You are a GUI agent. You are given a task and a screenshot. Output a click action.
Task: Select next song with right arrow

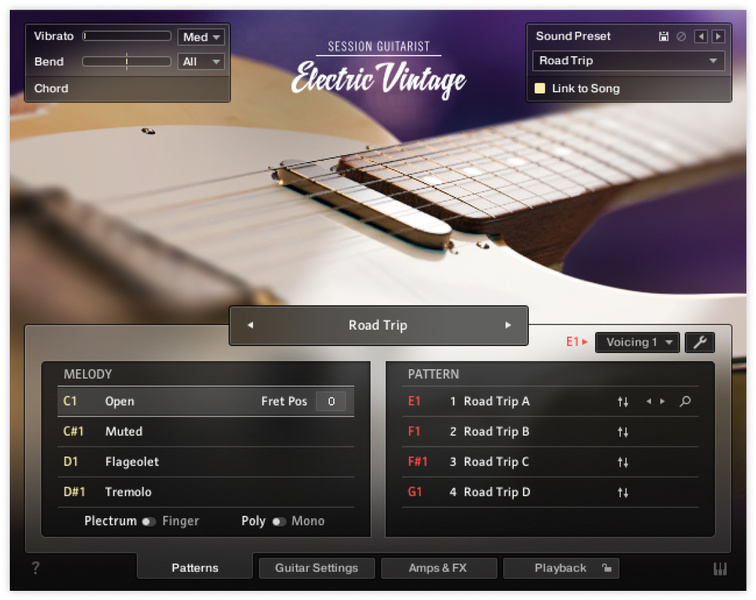click(508, 325)
